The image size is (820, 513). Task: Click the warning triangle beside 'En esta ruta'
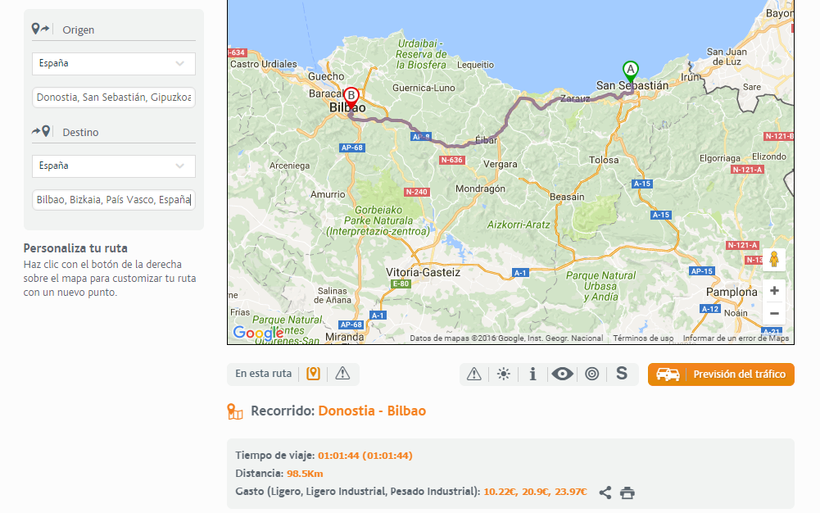pyautogui.click(x=342, y=374)
